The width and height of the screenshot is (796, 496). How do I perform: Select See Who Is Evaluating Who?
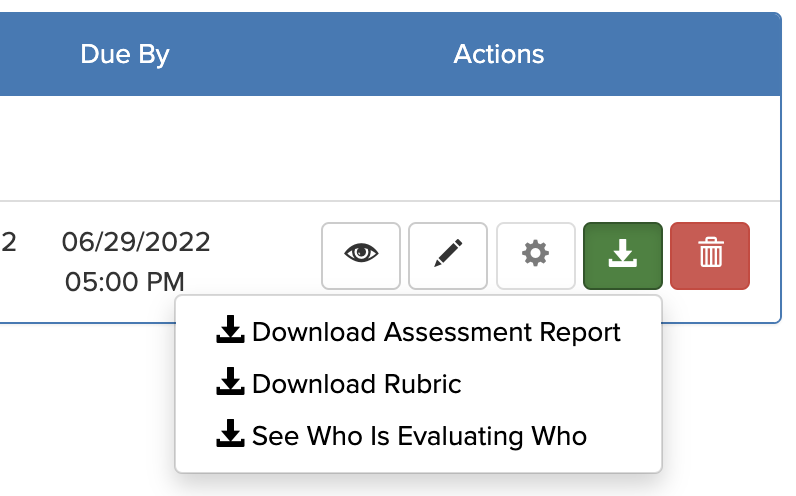click(419, 436)
